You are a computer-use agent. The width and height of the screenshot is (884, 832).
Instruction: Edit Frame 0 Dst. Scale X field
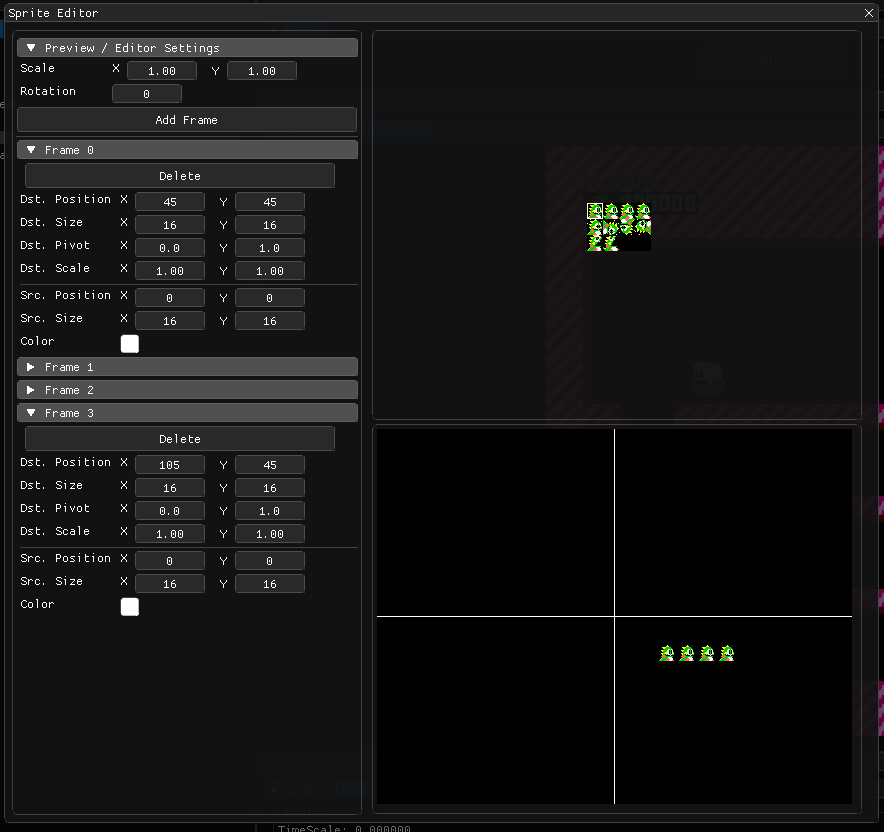pos(170,271)
